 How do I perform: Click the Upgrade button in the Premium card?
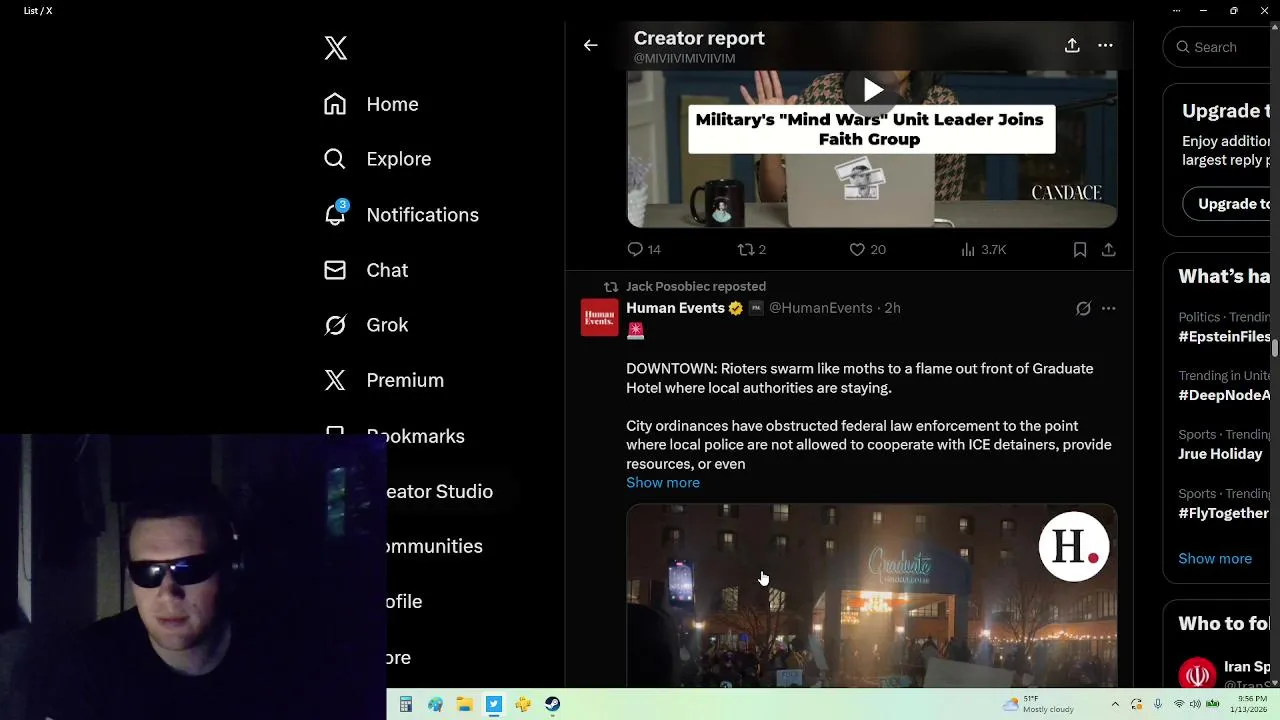tap(1227, 203)
